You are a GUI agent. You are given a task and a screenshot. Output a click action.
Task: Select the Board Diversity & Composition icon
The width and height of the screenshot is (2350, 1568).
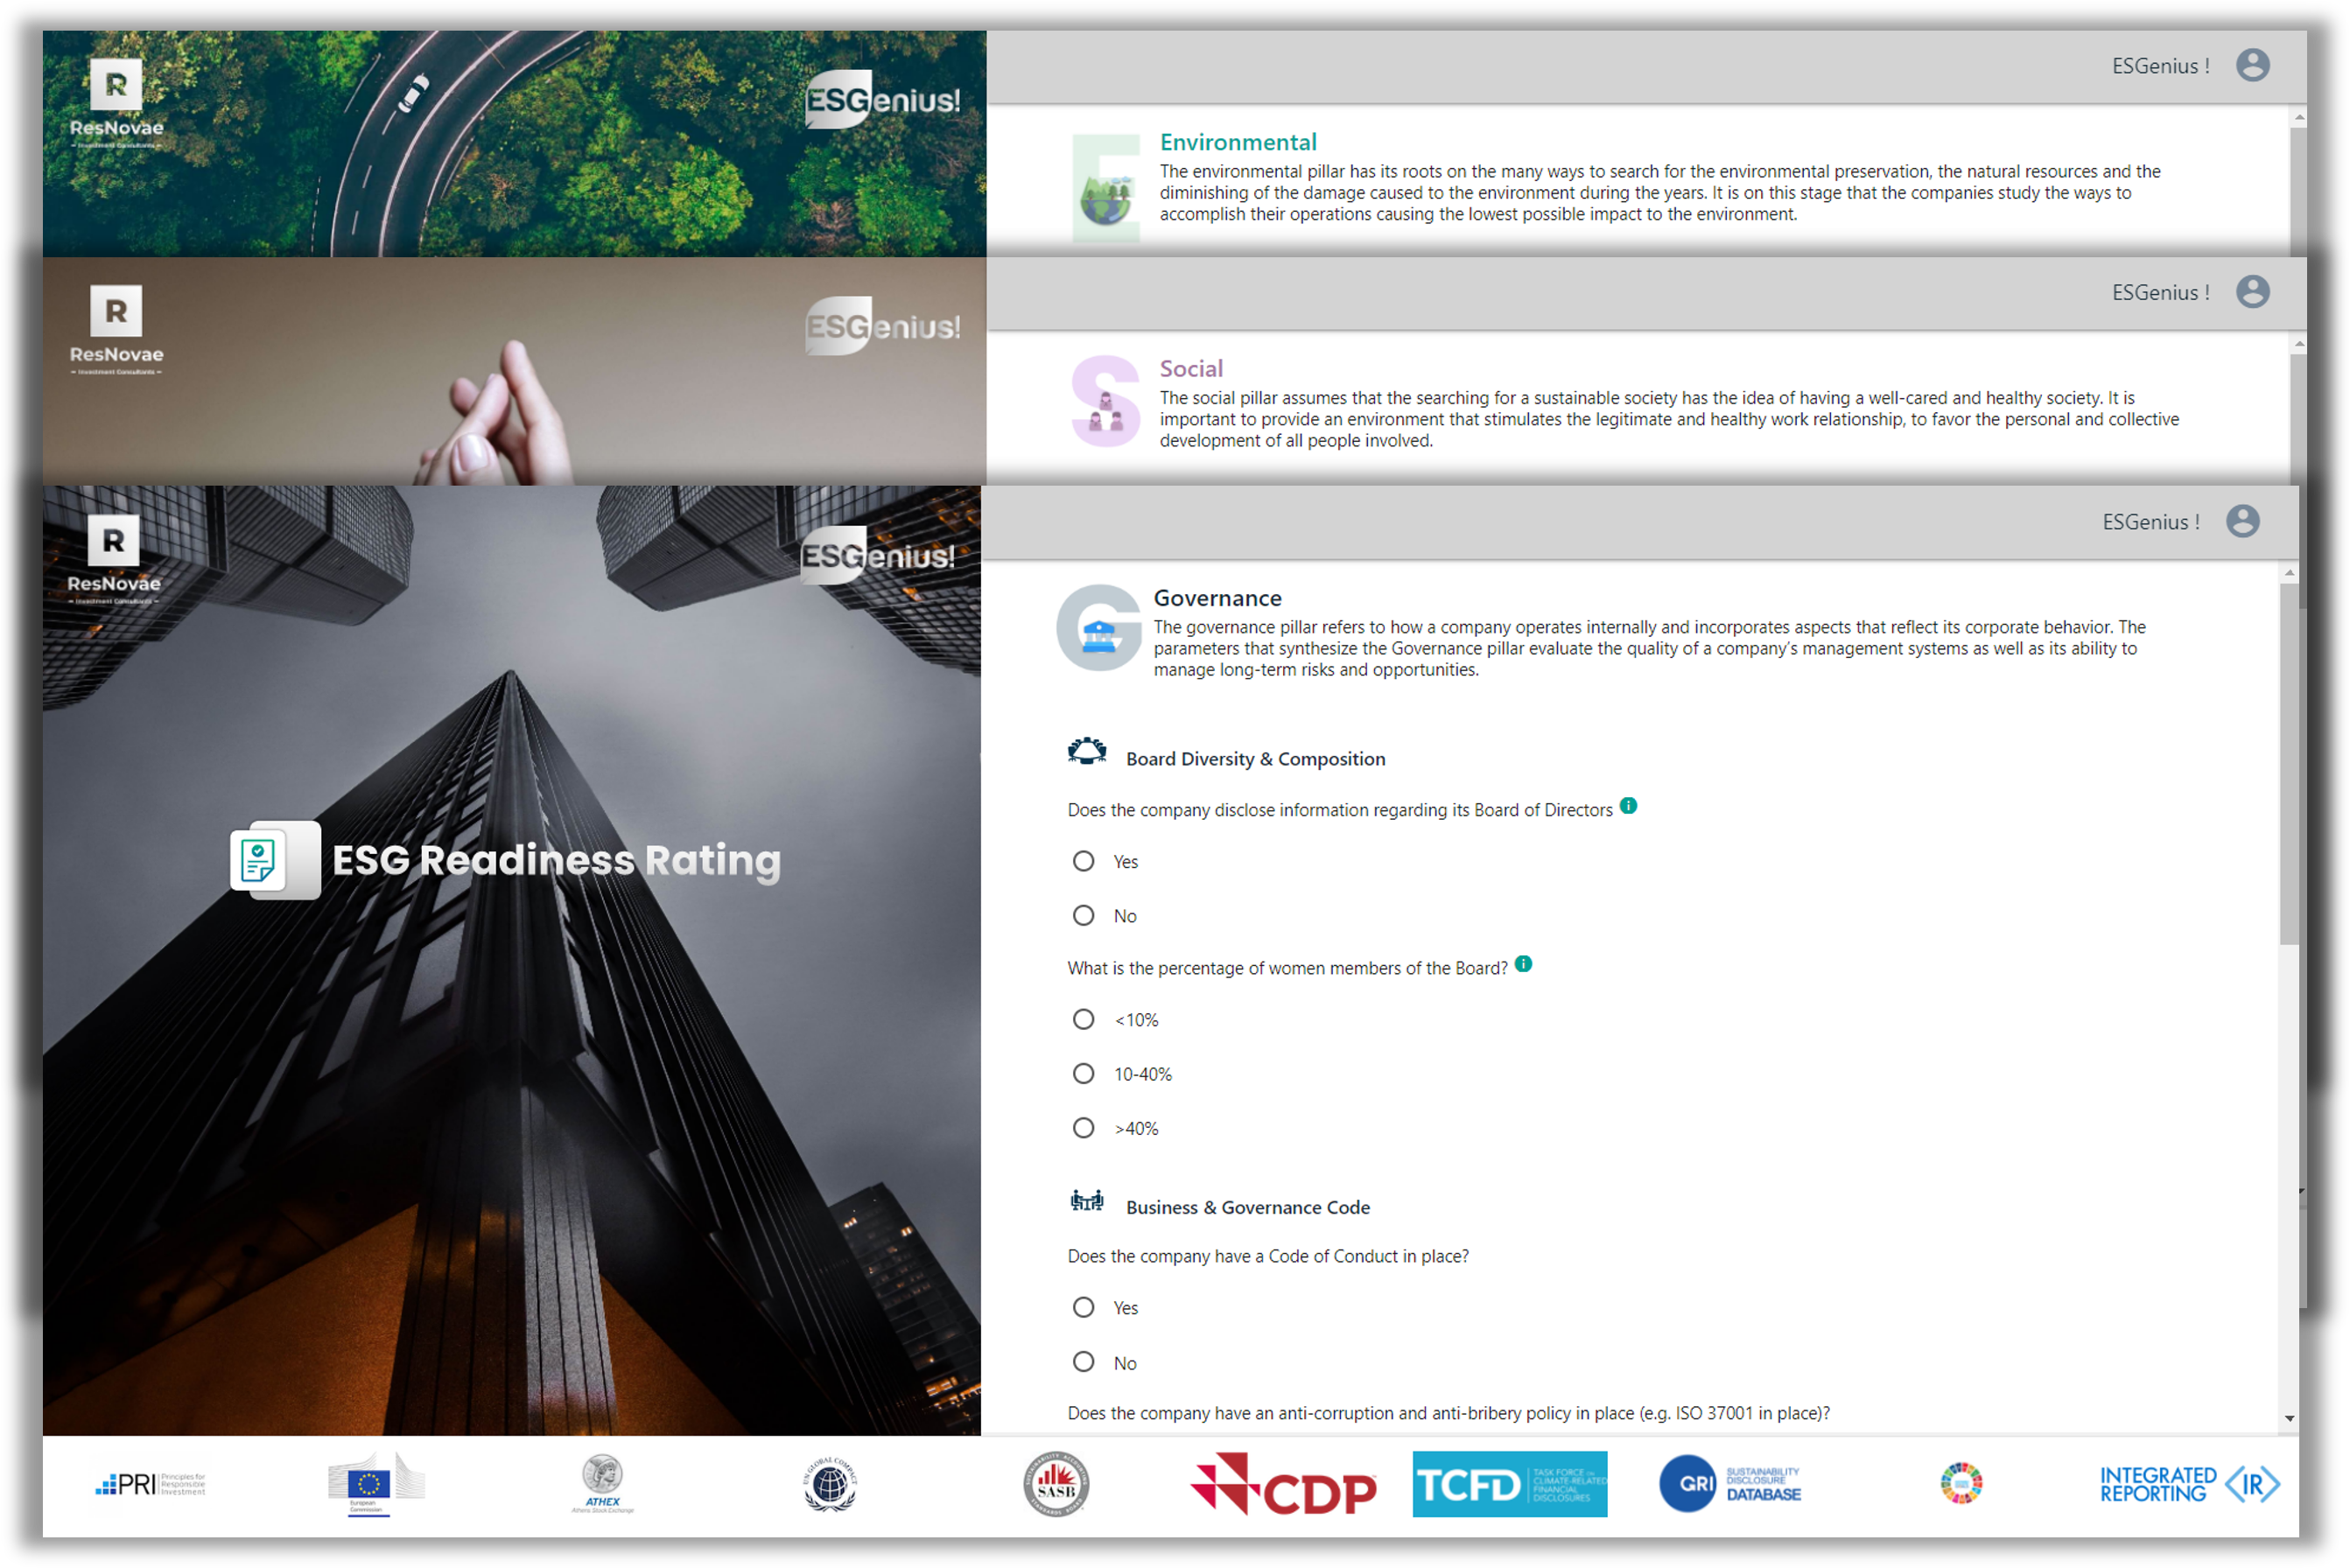tap(1087, 752)
